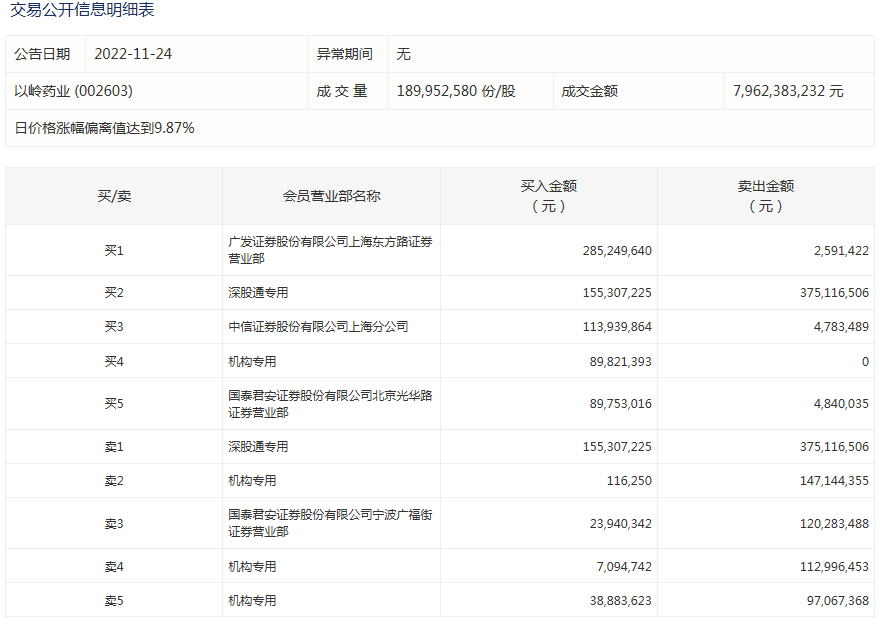The image size is (880, 620).
Task: Select the 成交金额 value 7,962,383,232 元
Action: point(788,91)
